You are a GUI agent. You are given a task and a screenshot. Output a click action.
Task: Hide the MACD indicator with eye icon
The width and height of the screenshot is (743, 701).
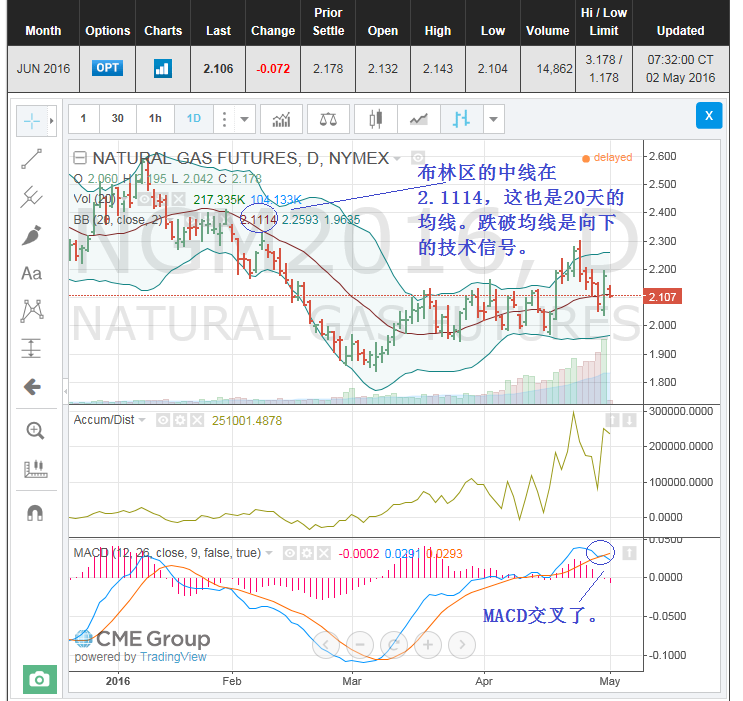289,552
